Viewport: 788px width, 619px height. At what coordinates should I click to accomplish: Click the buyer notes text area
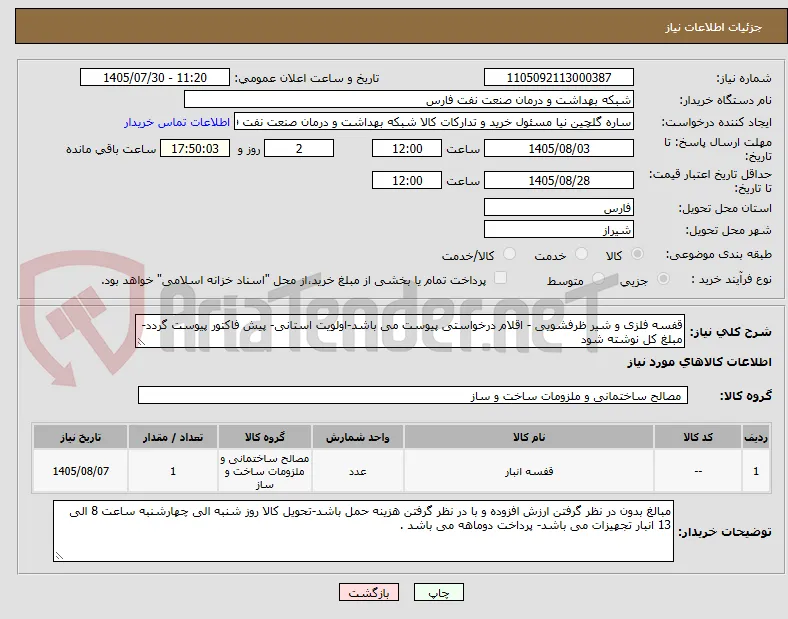(363, 531)
